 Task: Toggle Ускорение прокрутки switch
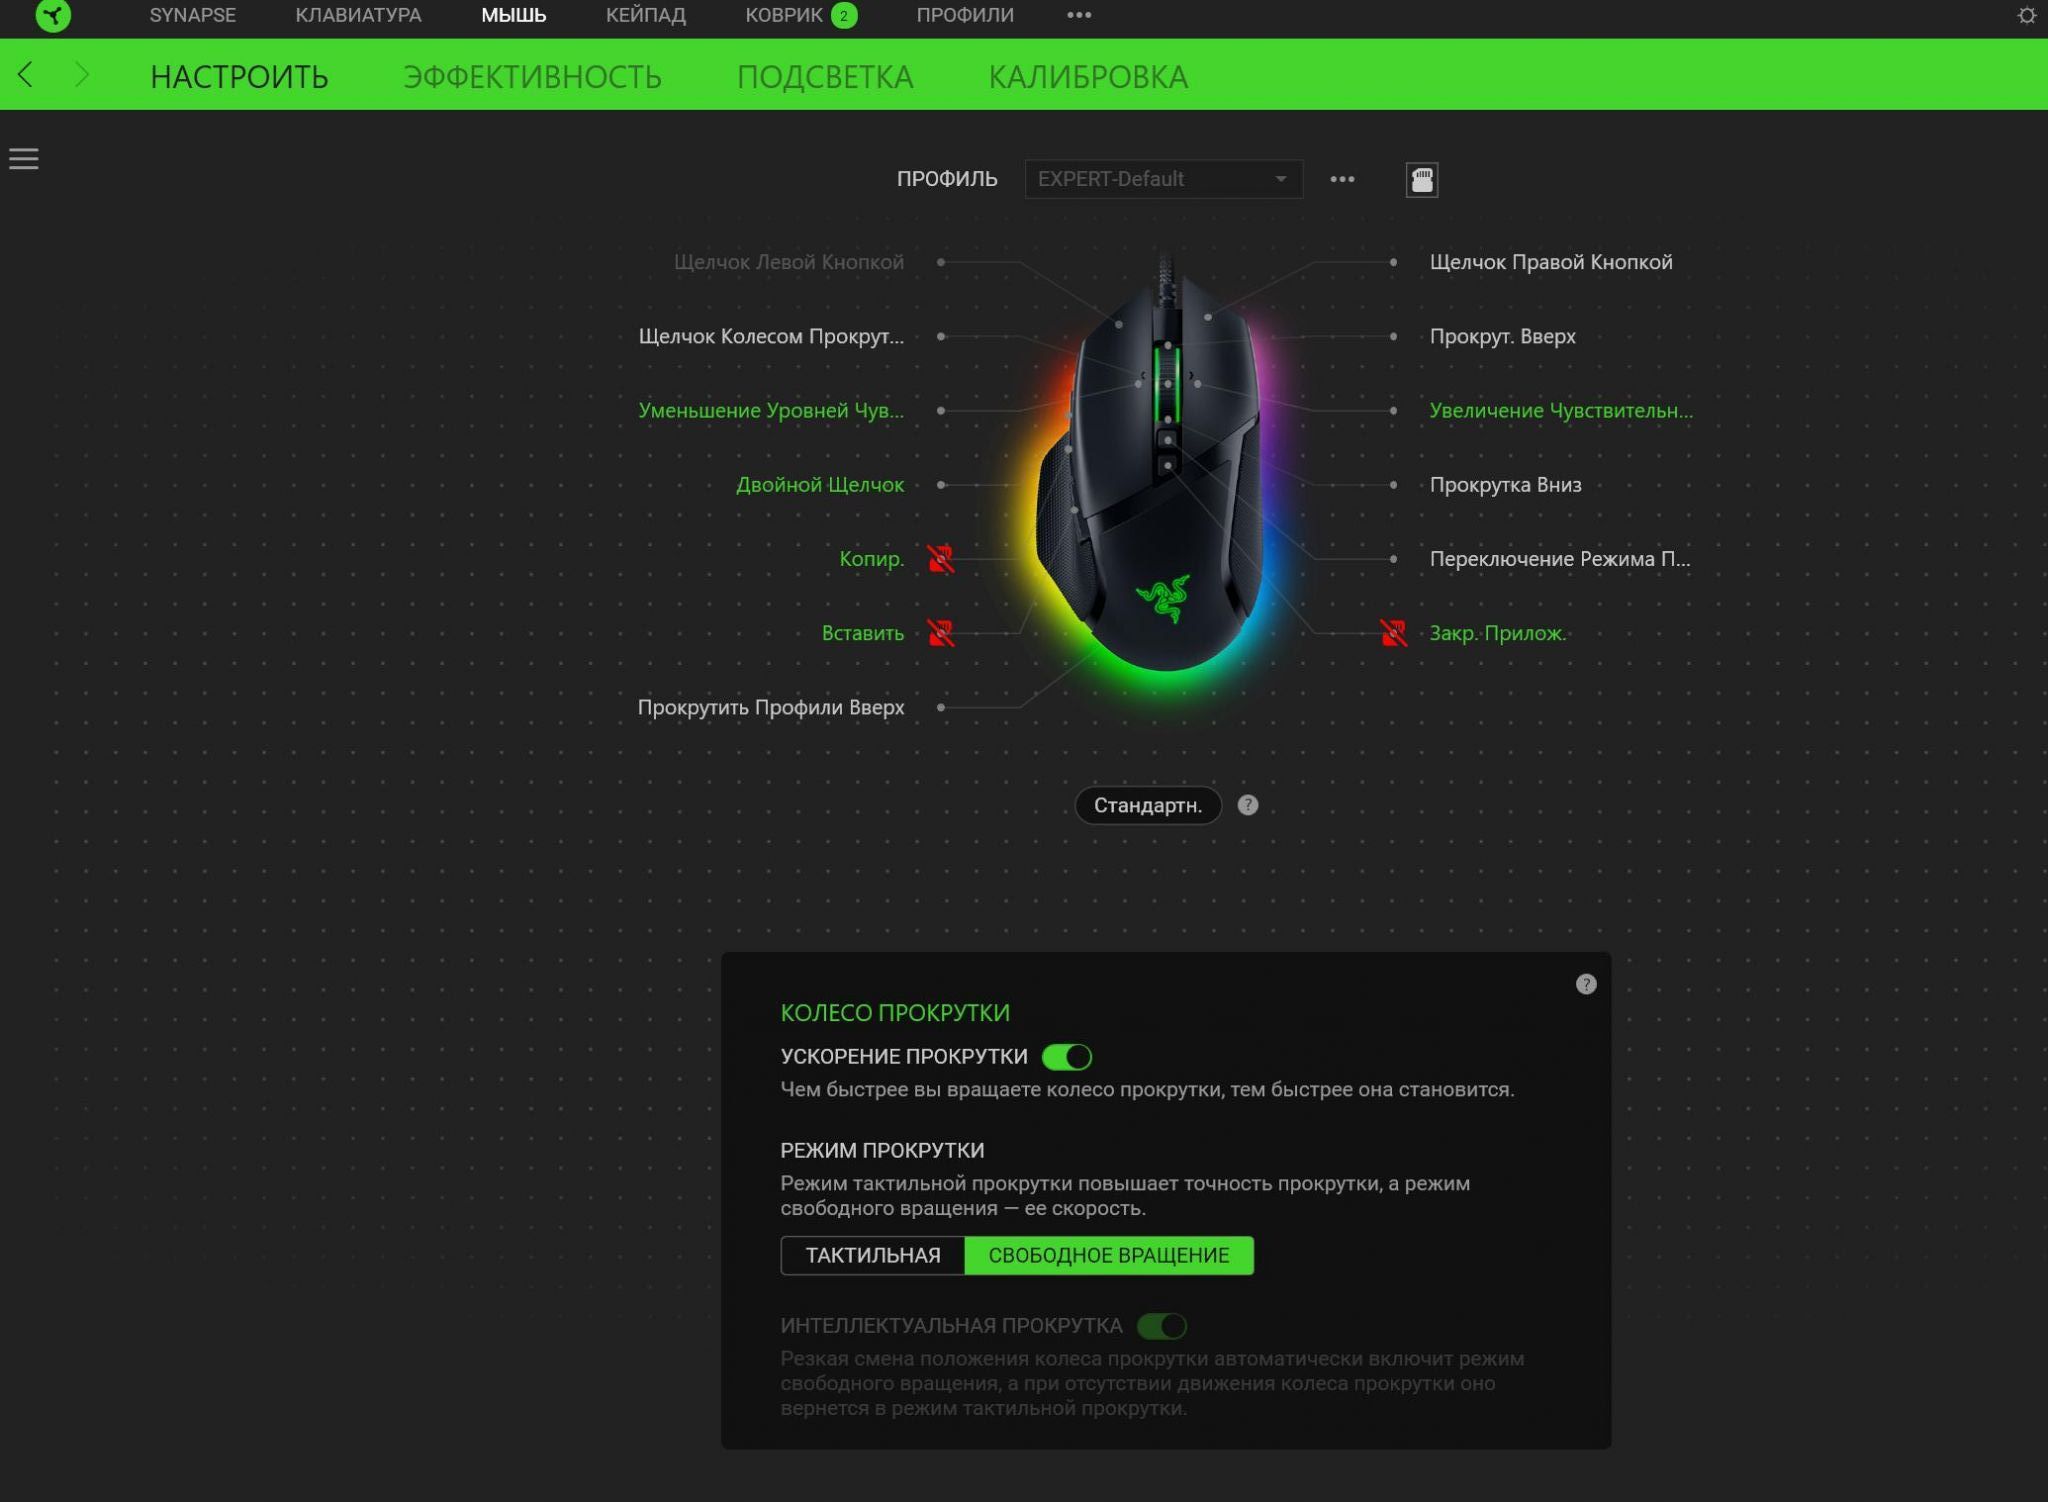click(1066, 1057)
